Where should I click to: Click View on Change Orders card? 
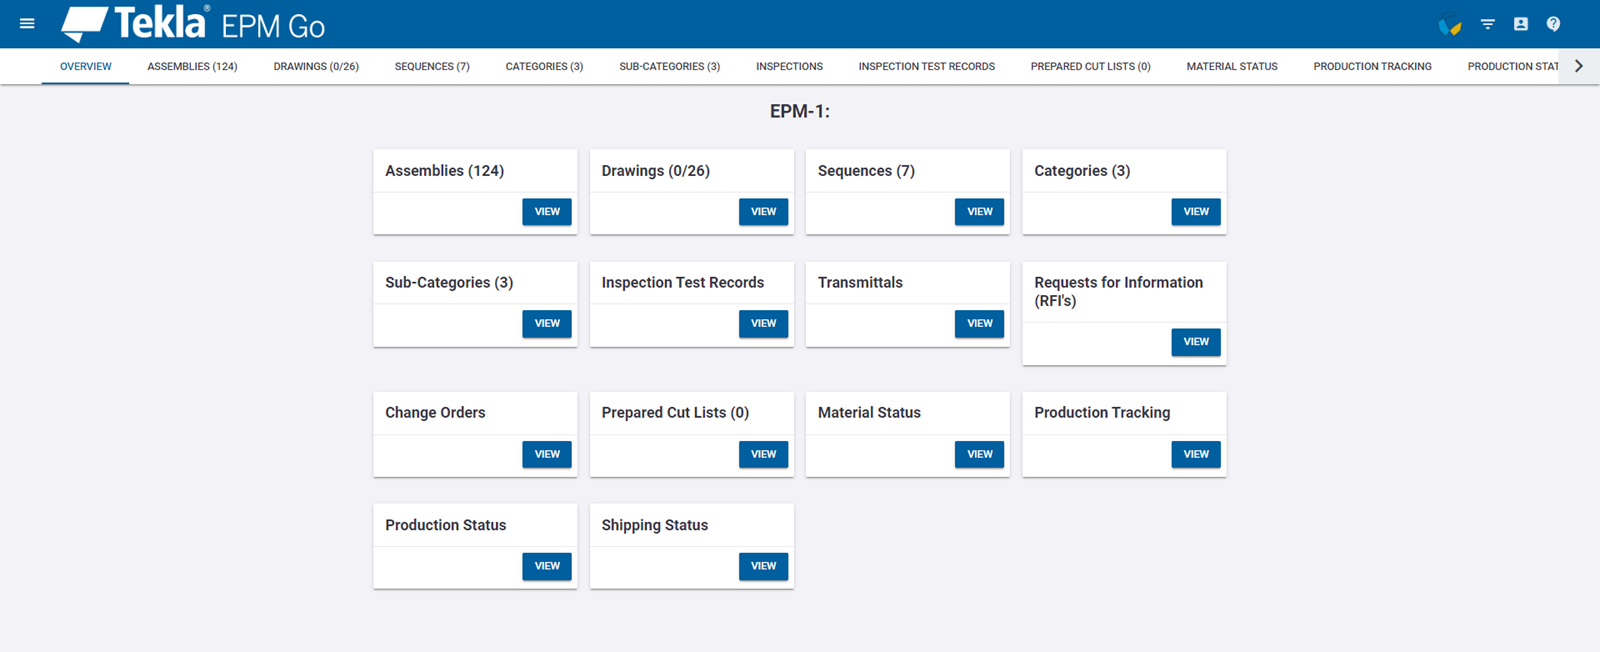point(547,454)
